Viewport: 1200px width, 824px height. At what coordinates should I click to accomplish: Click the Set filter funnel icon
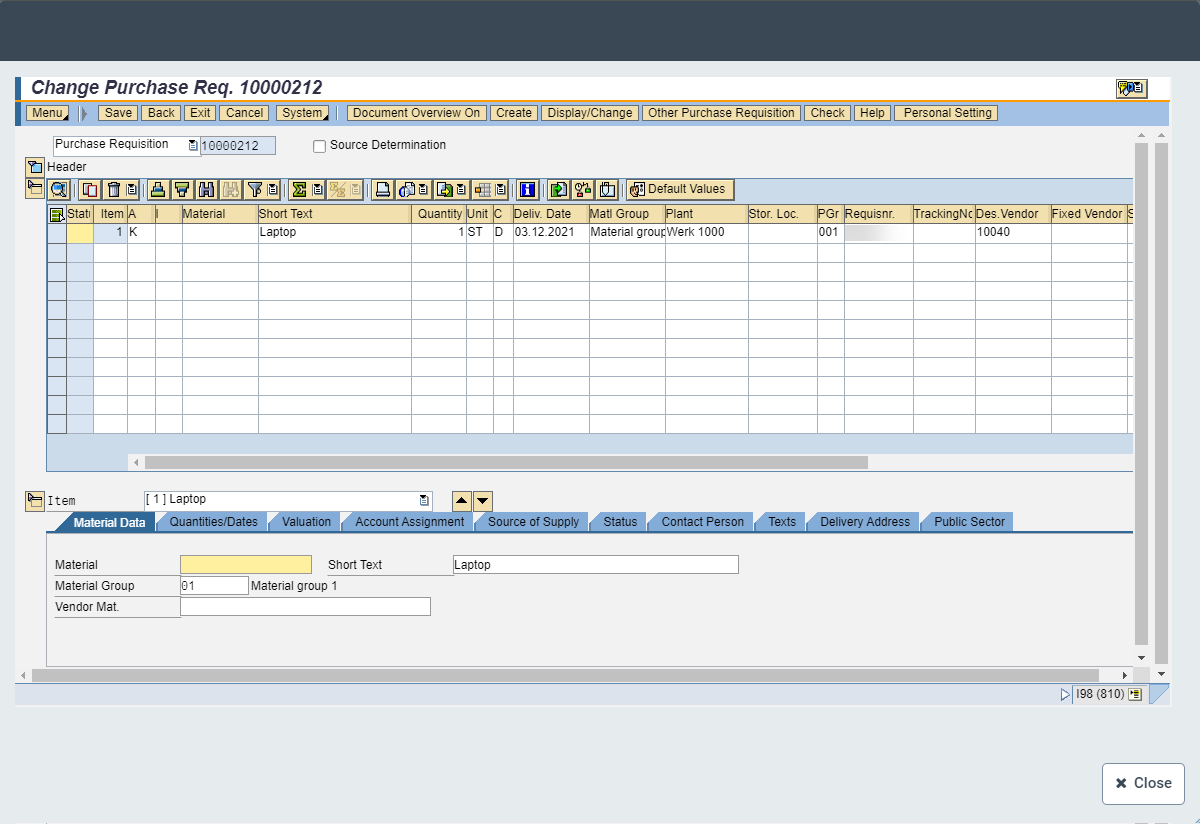point(255,189)
